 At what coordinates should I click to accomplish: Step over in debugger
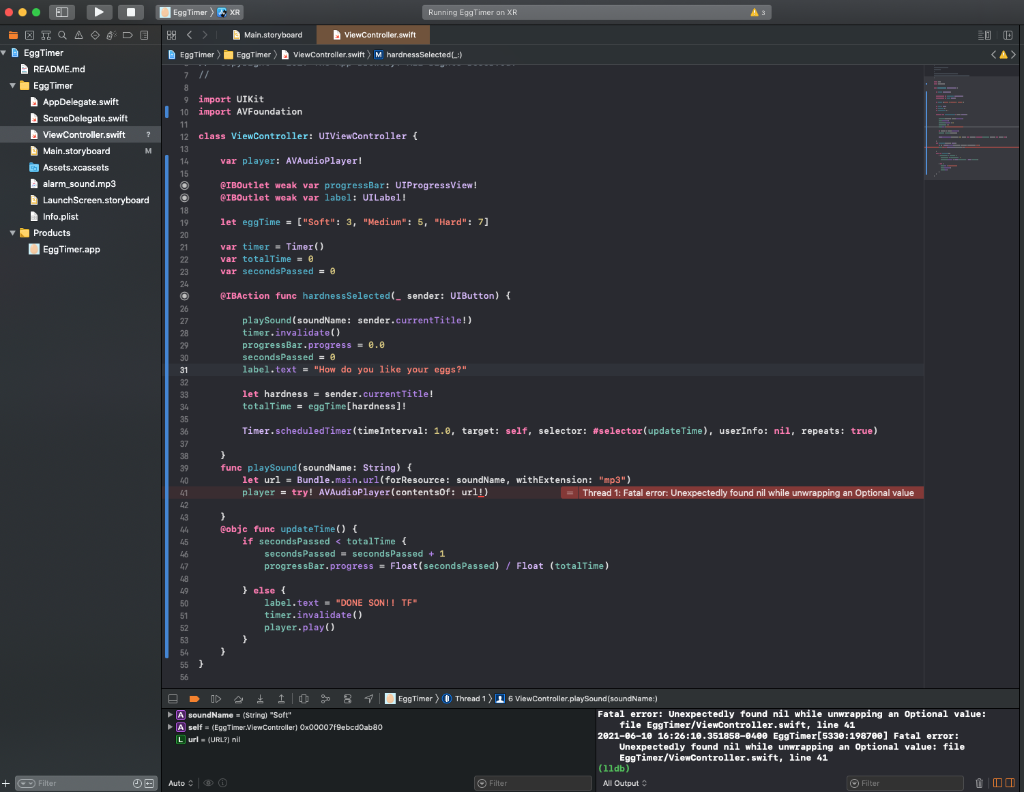(238, 699)
